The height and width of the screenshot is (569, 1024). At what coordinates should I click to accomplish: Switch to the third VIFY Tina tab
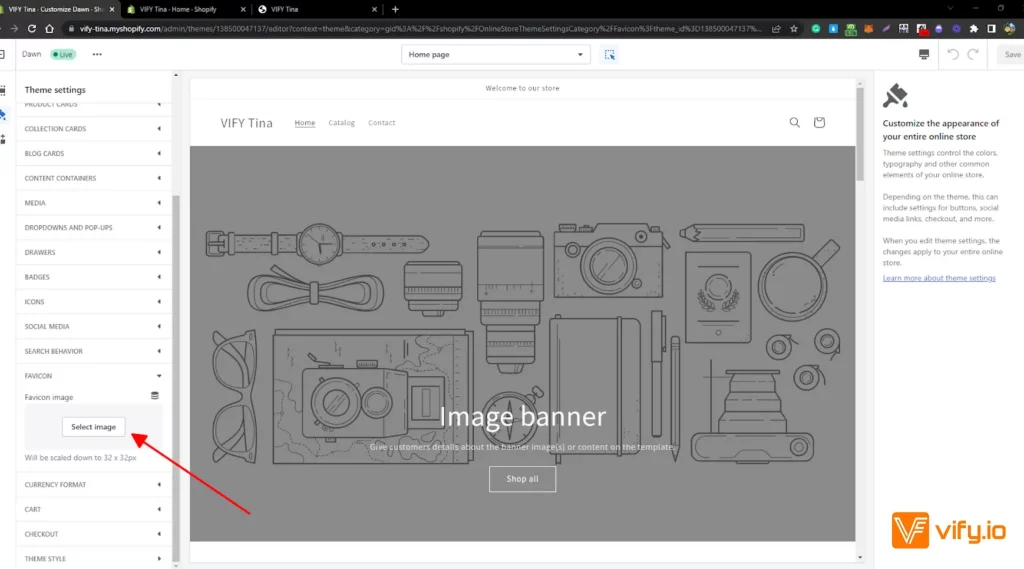coord(317,9)
